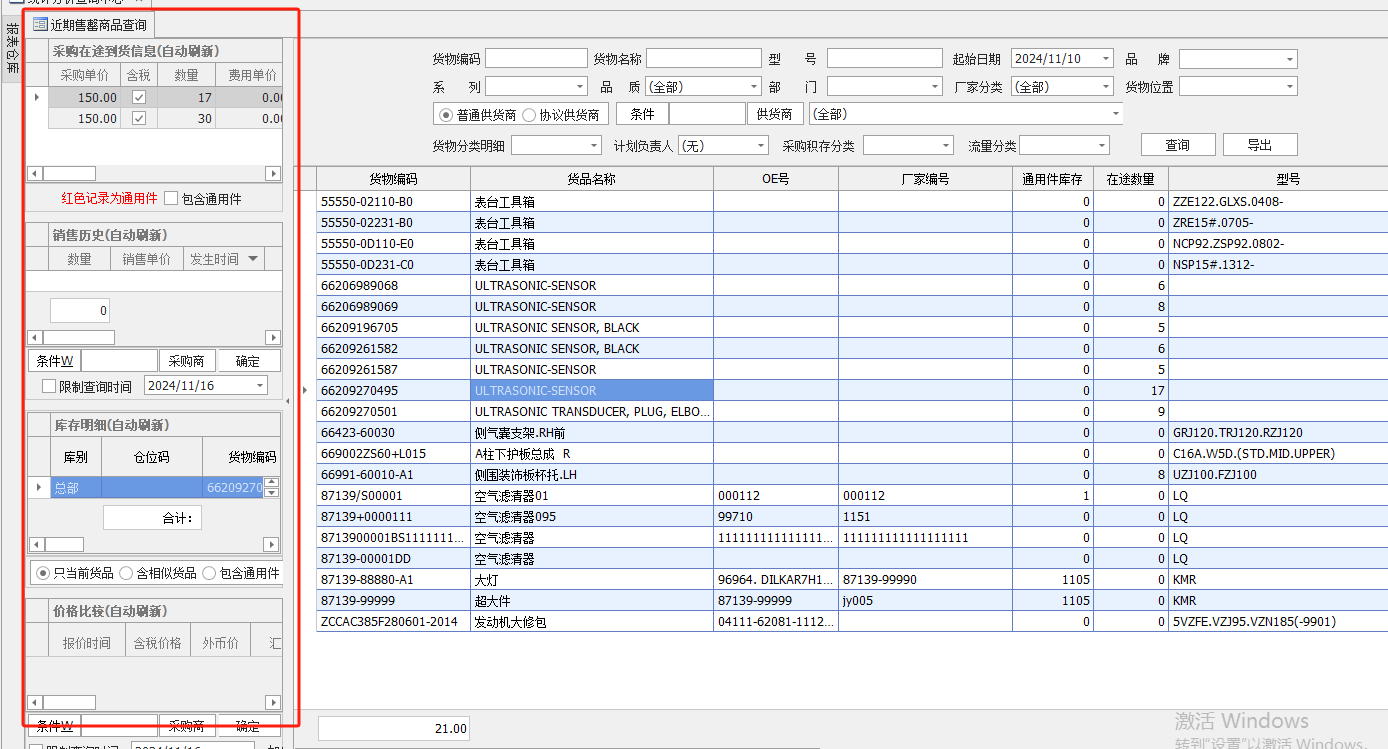
Task: Click the 条件 button beside supplier radios
Action: click(642, 114)
